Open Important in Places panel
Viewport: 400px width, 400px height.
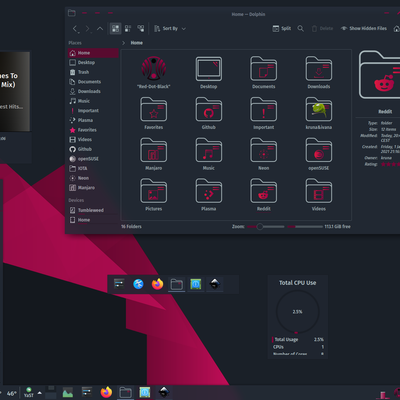tap(93, 111)
